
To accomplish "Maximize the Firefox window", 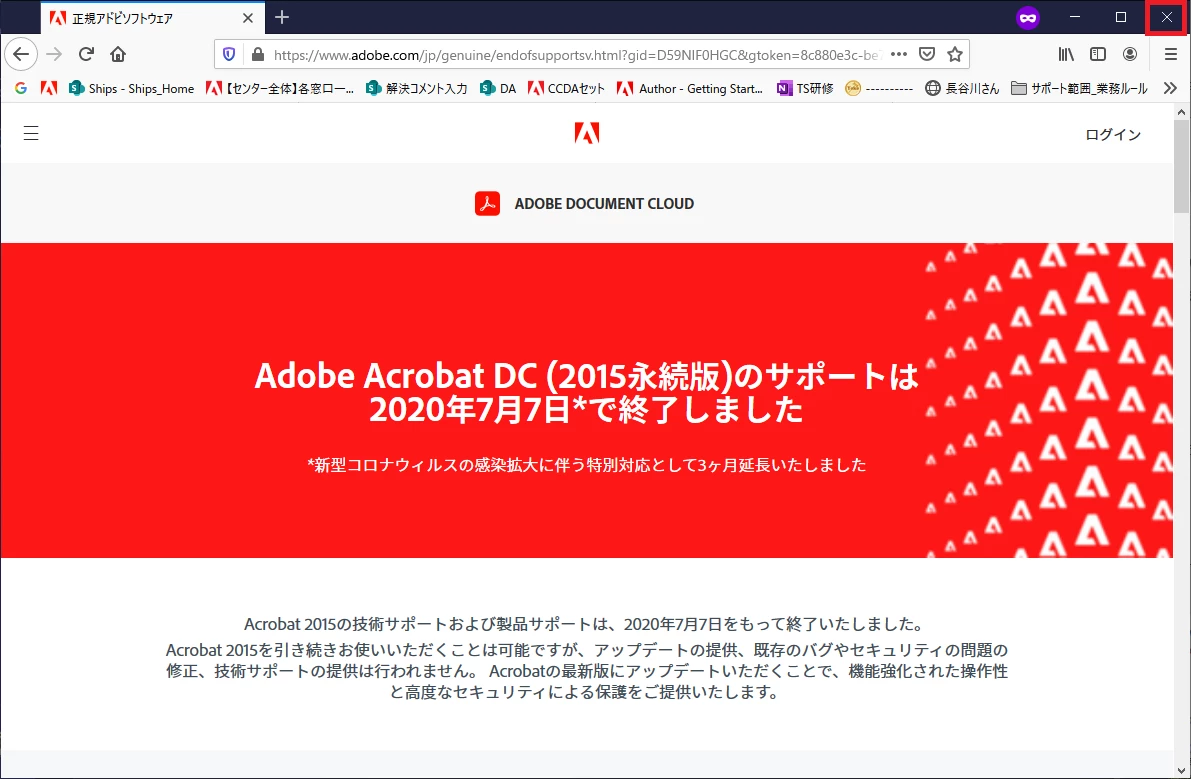I will [1120, 17].
